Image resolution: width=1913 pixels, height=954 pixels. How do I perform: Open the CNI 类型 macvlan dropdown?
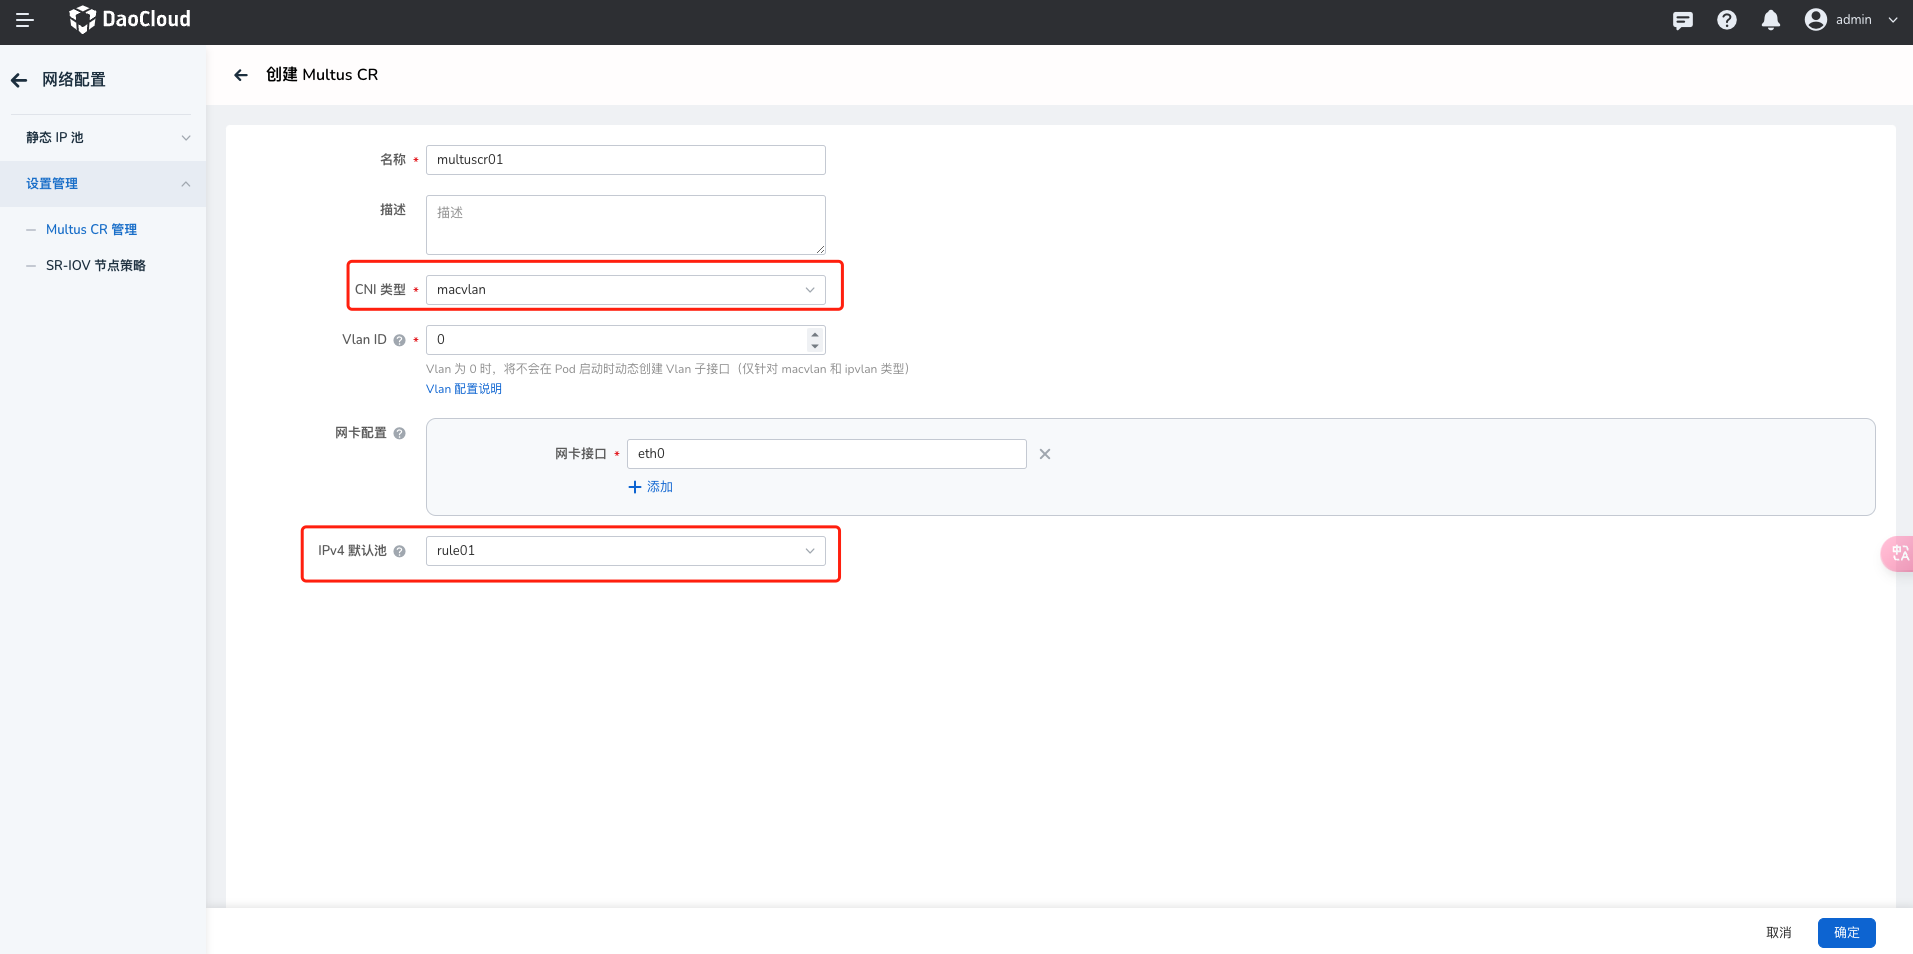tap(625, 290)
